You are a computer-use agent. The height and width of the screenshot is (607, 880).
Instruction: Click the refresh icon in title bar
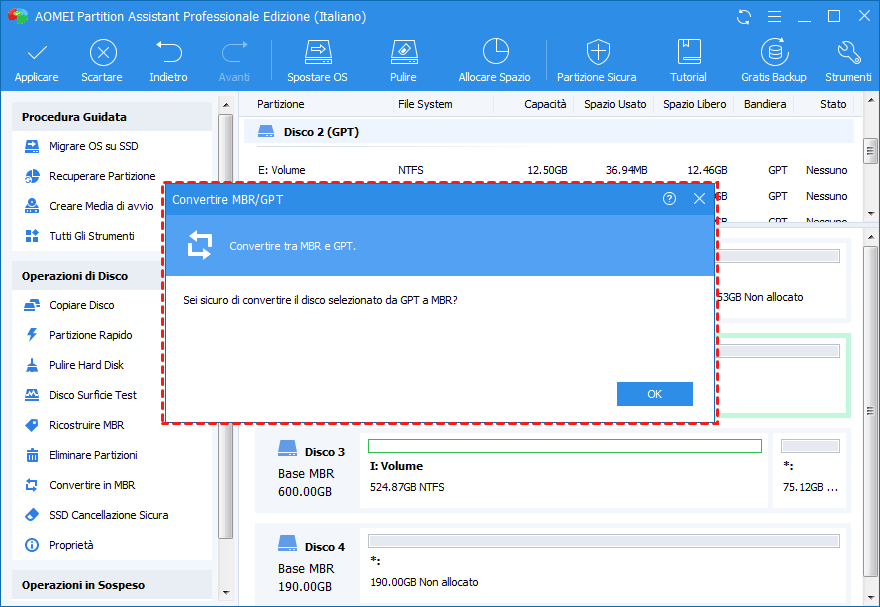pos(744,17)
